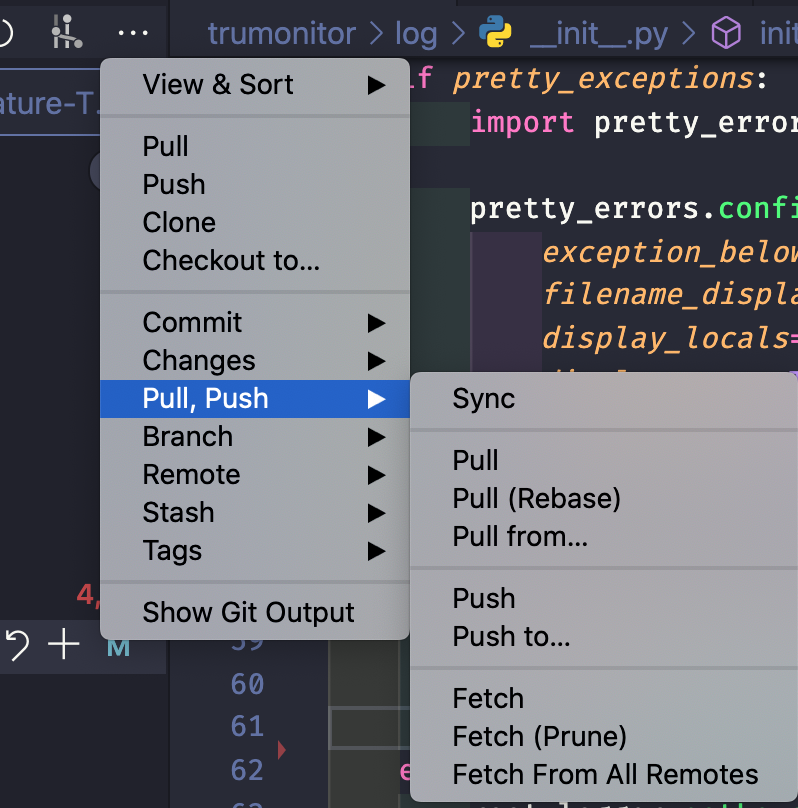The image size is (798, 808).
Task: Open trumonitor in the breadcrumb bar
Action: click(282, 32)
